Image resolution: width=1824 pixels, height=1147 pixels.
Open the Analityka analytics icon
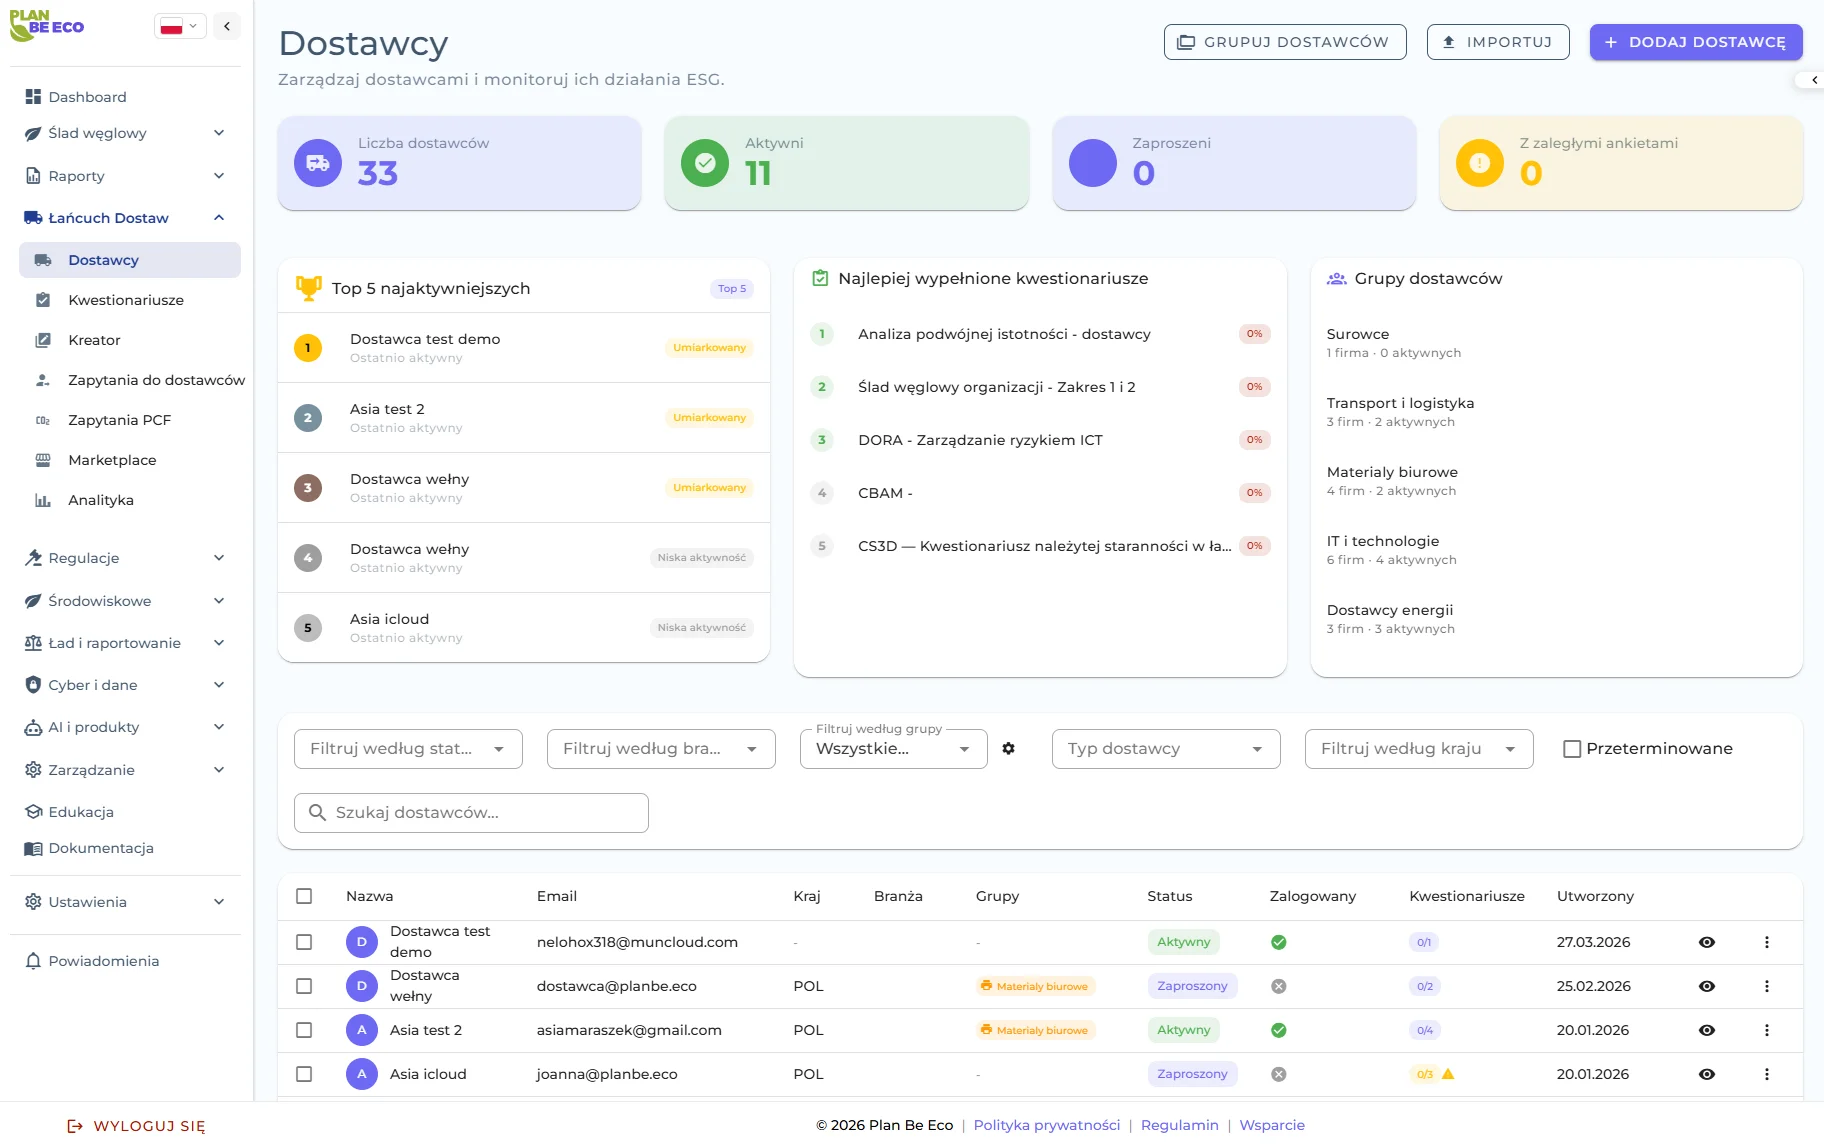43,500
